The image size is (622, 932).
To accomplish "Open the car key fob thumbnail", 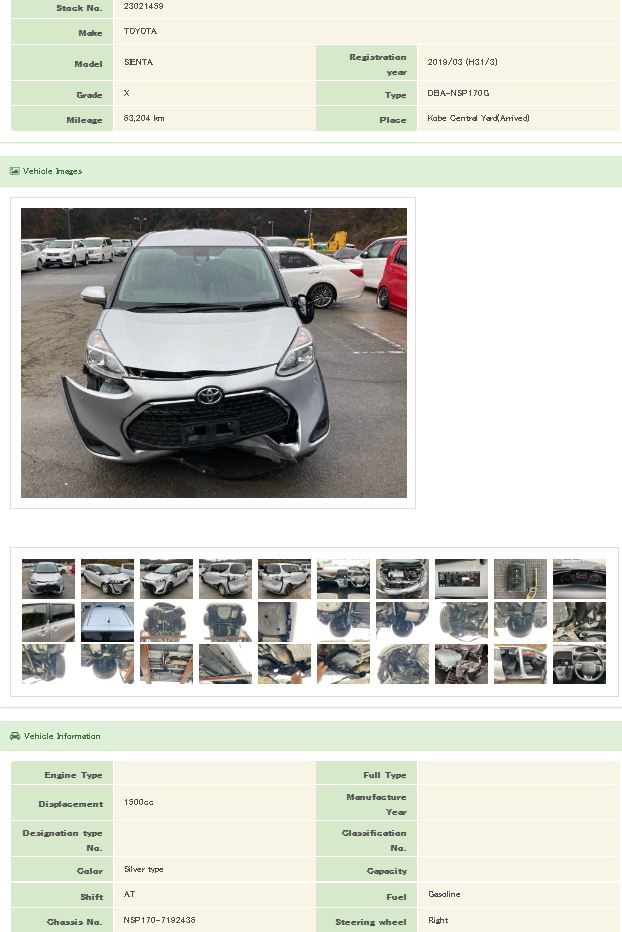I will pyautogui.click(x=520, y=579).
